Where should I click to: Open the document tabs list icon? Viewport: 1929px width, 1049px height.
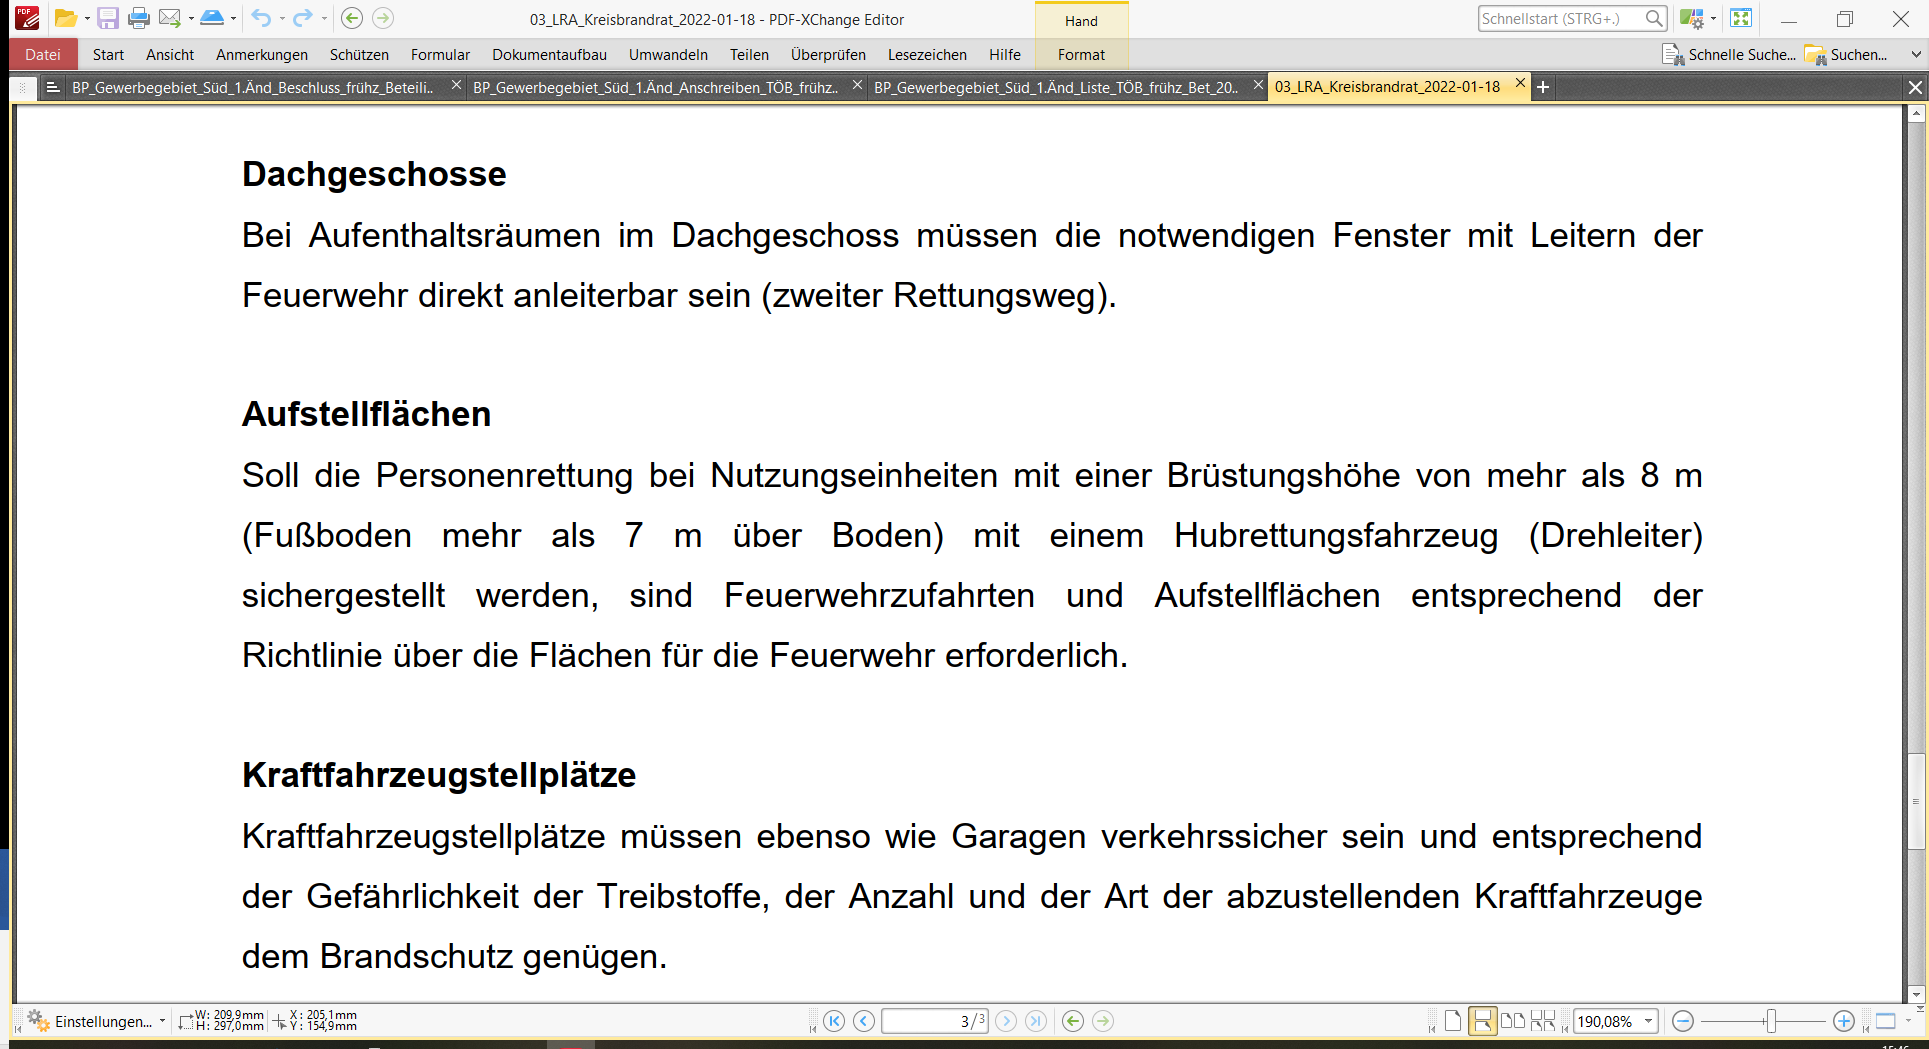pos(53,88)
